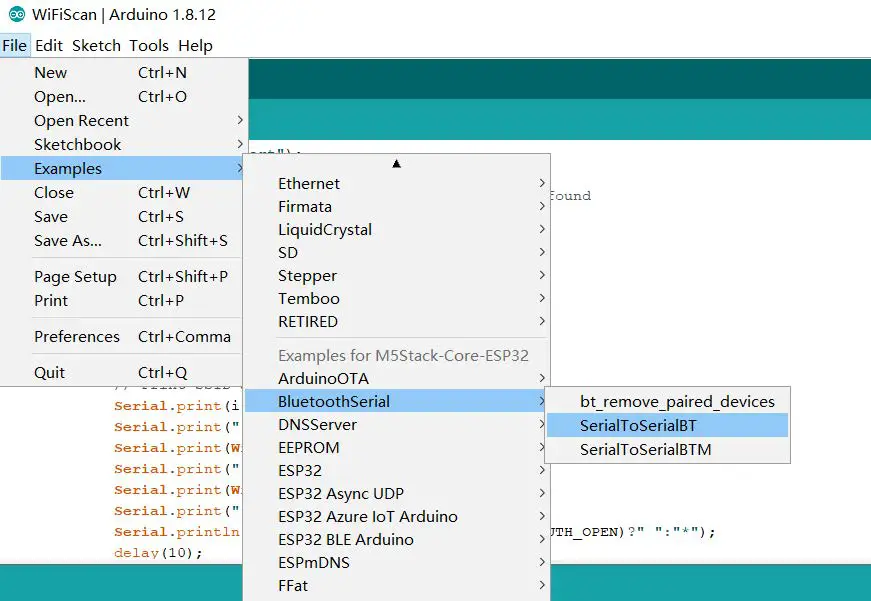Expand the LiquidCrystal examples submenu
This screenshot has width=871, height=601.
point(397,229)
